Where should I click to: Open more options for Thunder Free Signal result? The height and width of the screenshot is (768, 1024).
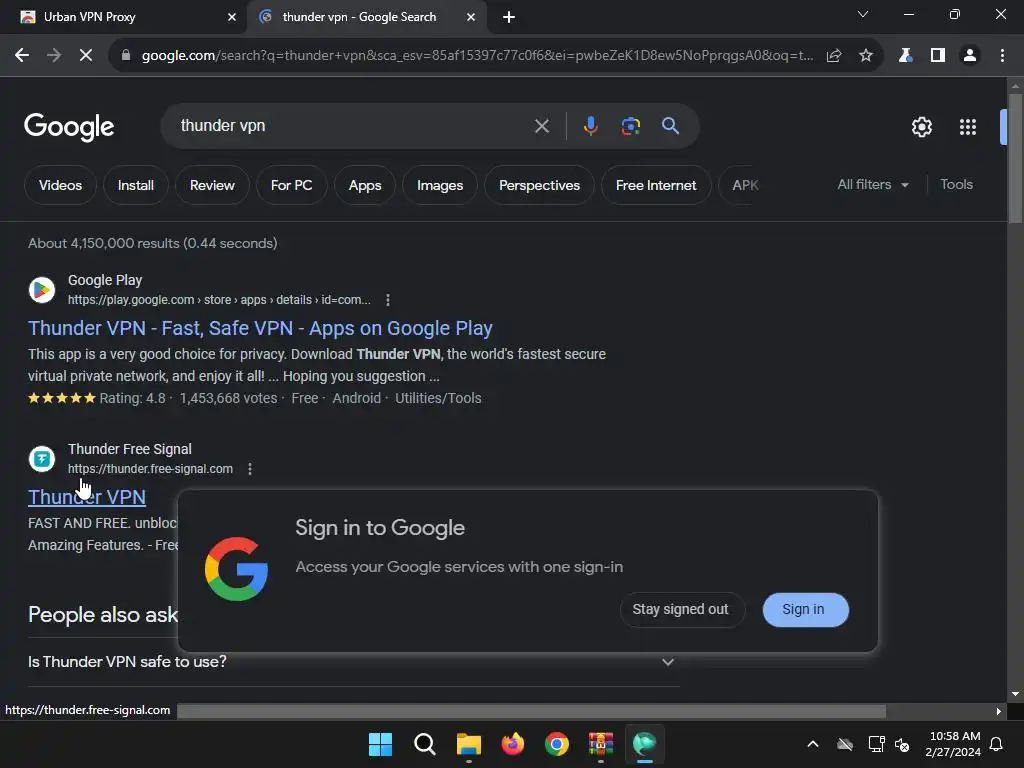point(250,469)
